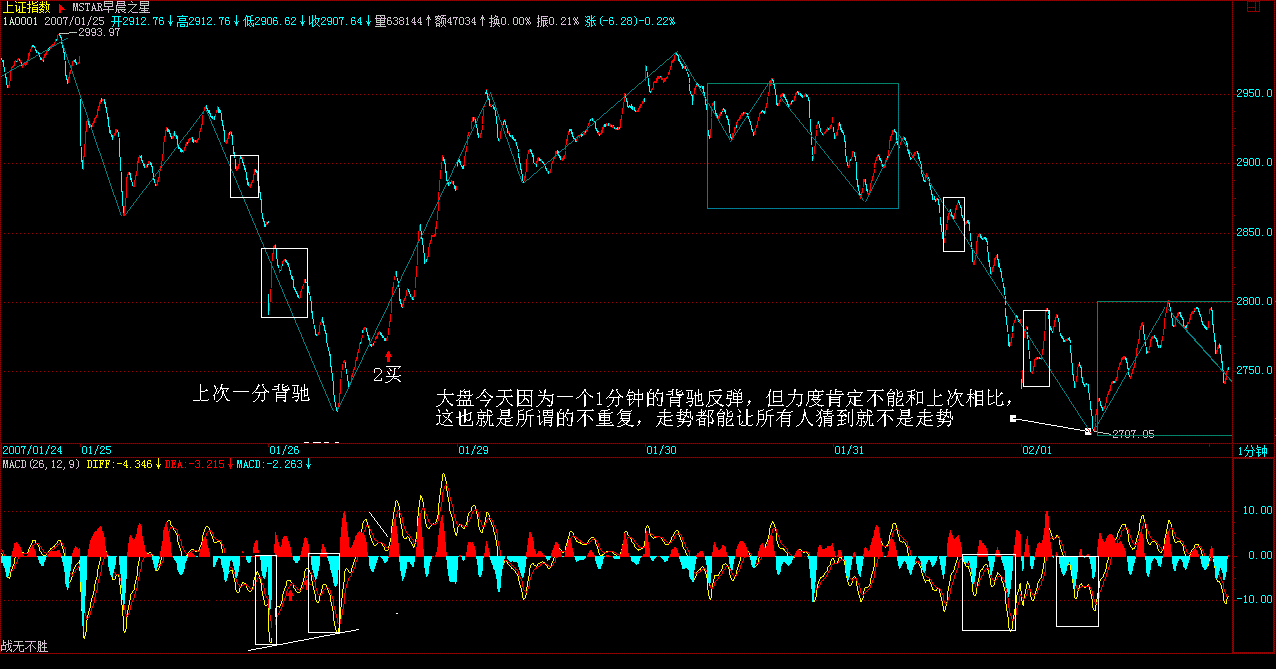
Task: Click the 1分钟 period selector label
Action: pyautogui.click(x=1252, y=451)
